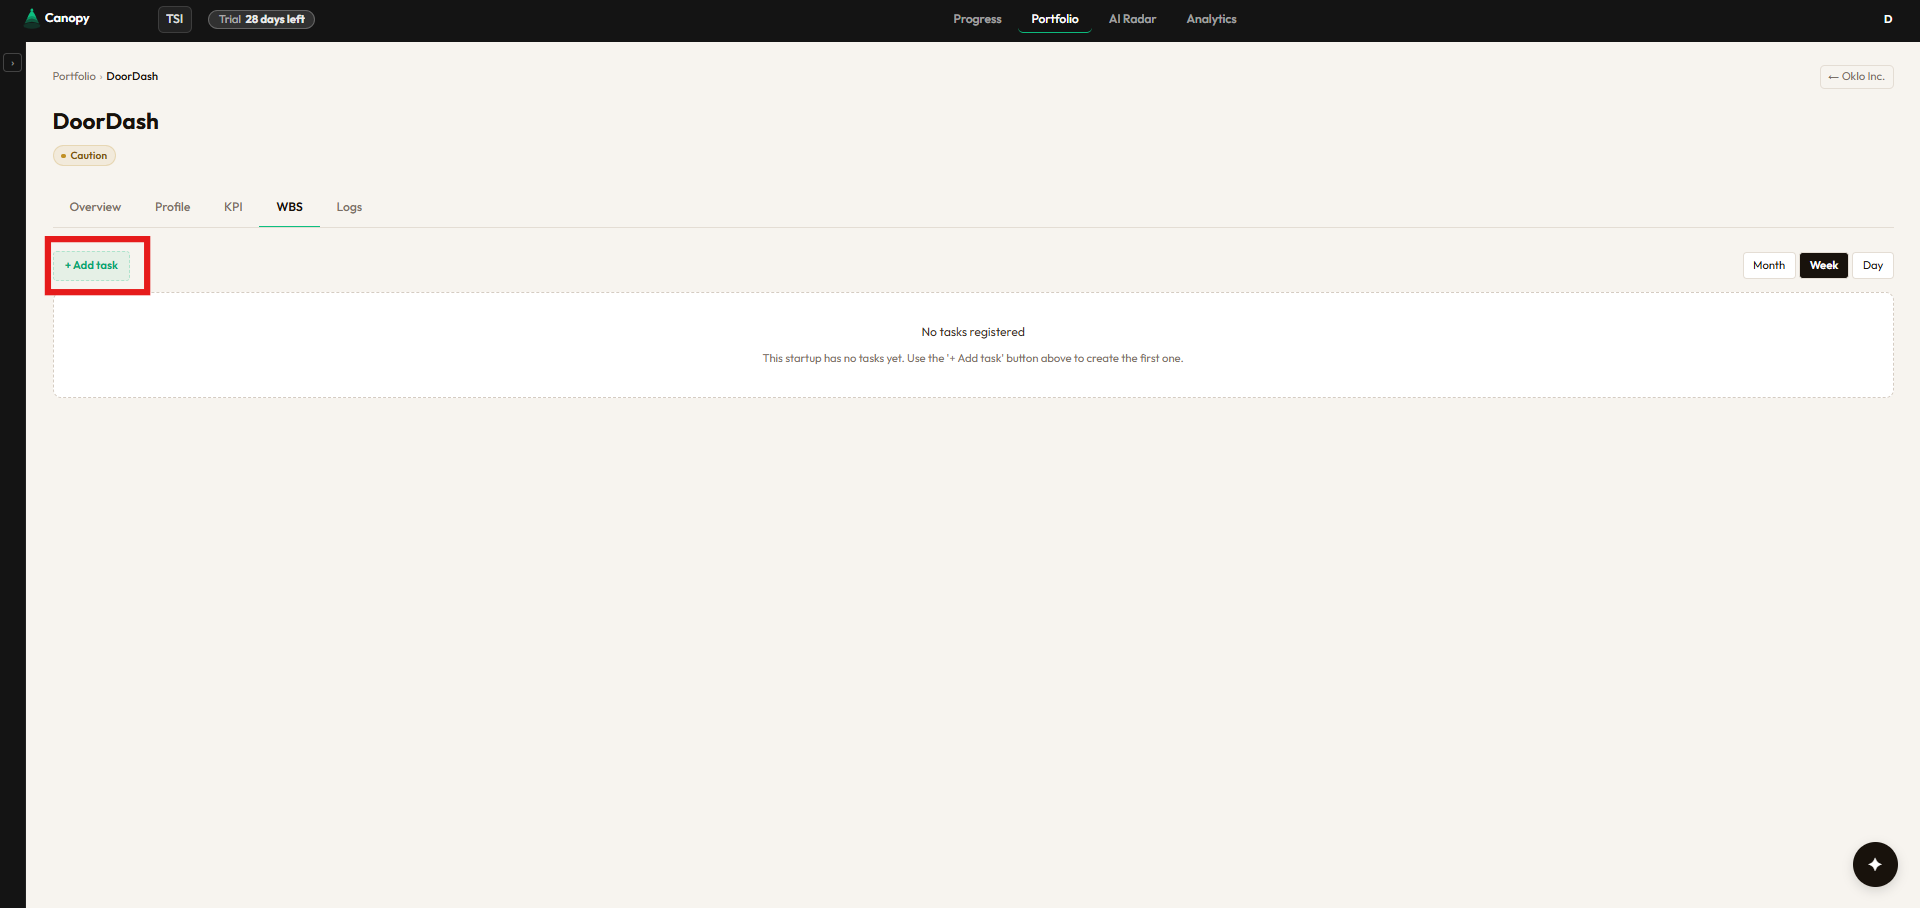The image size is (1920, 908).
Task: Change timeline to Day view
Action: click(x=1872, y=266)
